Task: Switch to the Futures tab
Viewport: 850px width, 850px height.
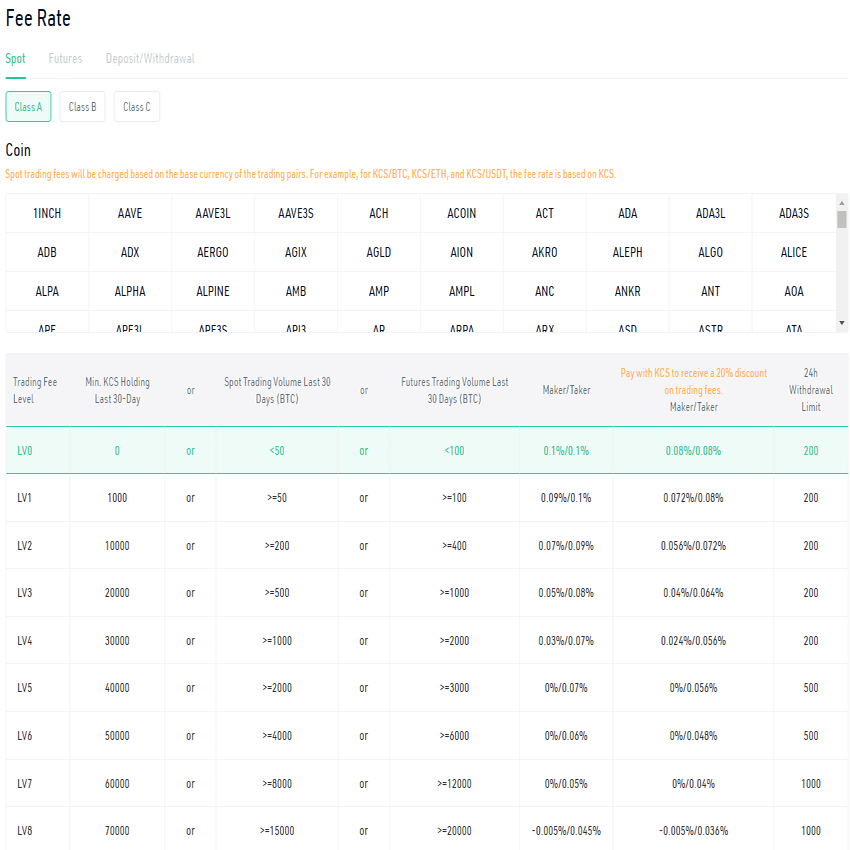Action: [x=65, y=58]
